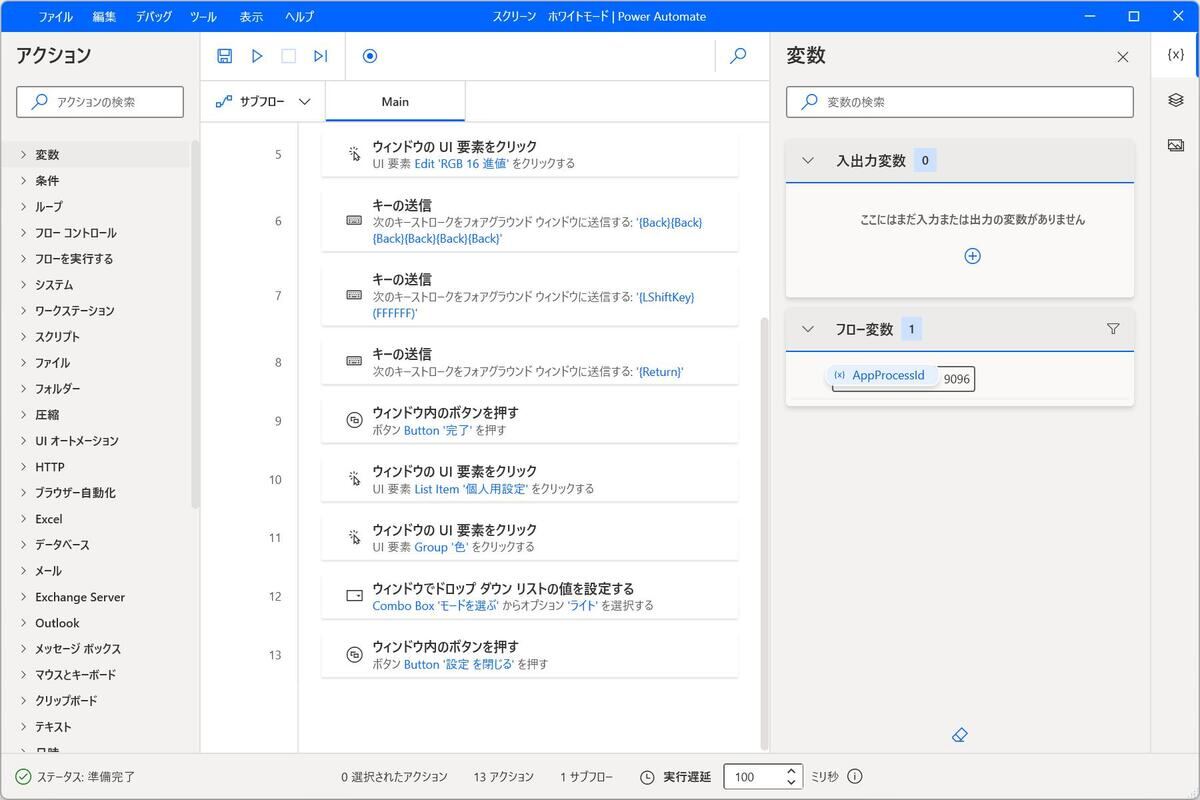1200x800 pixels.
Task: Expand the 変数 action group
Action: pyautogui.click(x=23, y=155)
